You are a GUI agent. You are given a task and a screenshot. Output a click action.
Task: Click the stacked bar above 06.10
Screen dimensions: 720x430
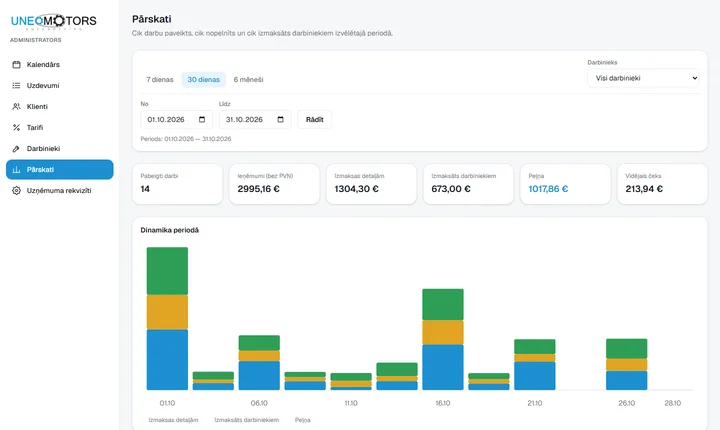pyautogui.click(x=259, y=362)
